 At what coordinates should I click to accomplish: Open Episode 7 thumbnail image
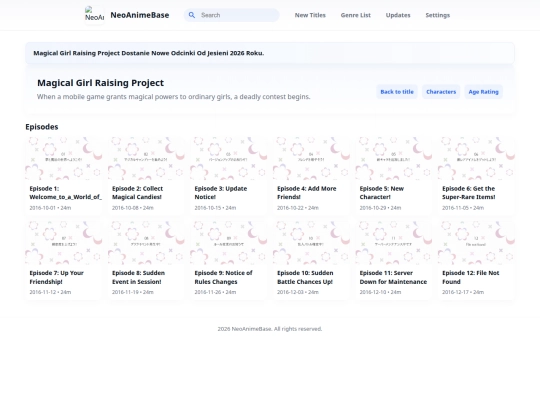[64, 243]
